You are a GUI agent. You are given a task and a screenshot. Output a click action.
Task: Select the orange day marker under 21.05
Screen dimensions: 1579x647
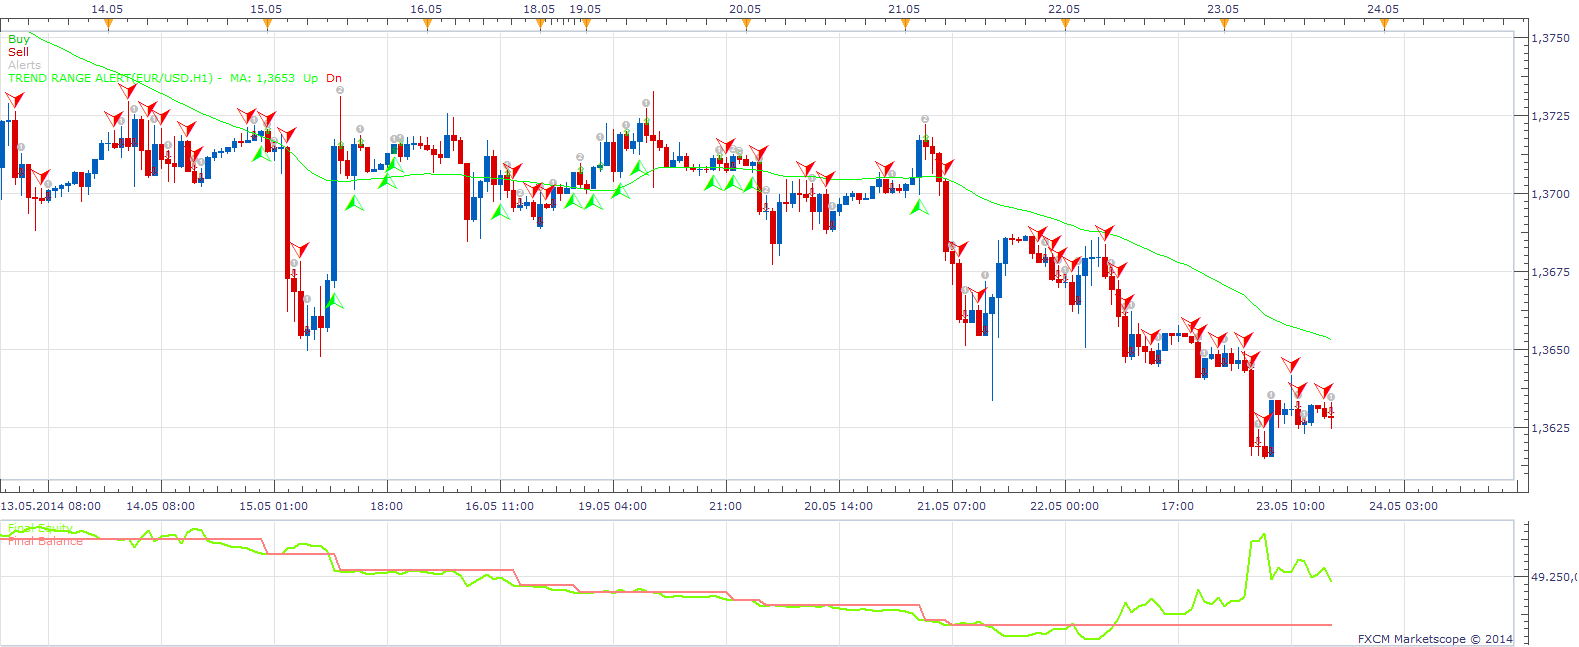point(905,25)
